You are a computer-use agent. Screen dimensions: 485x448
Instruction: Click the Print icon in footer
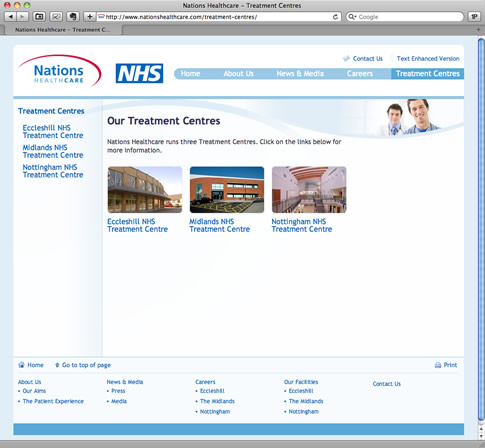[x=438, y=365]
